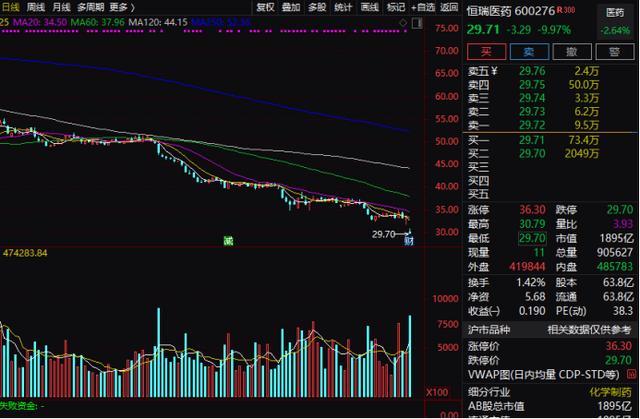
Task: Click the blue 卖 sell button
Action: [x=529, y=52]
